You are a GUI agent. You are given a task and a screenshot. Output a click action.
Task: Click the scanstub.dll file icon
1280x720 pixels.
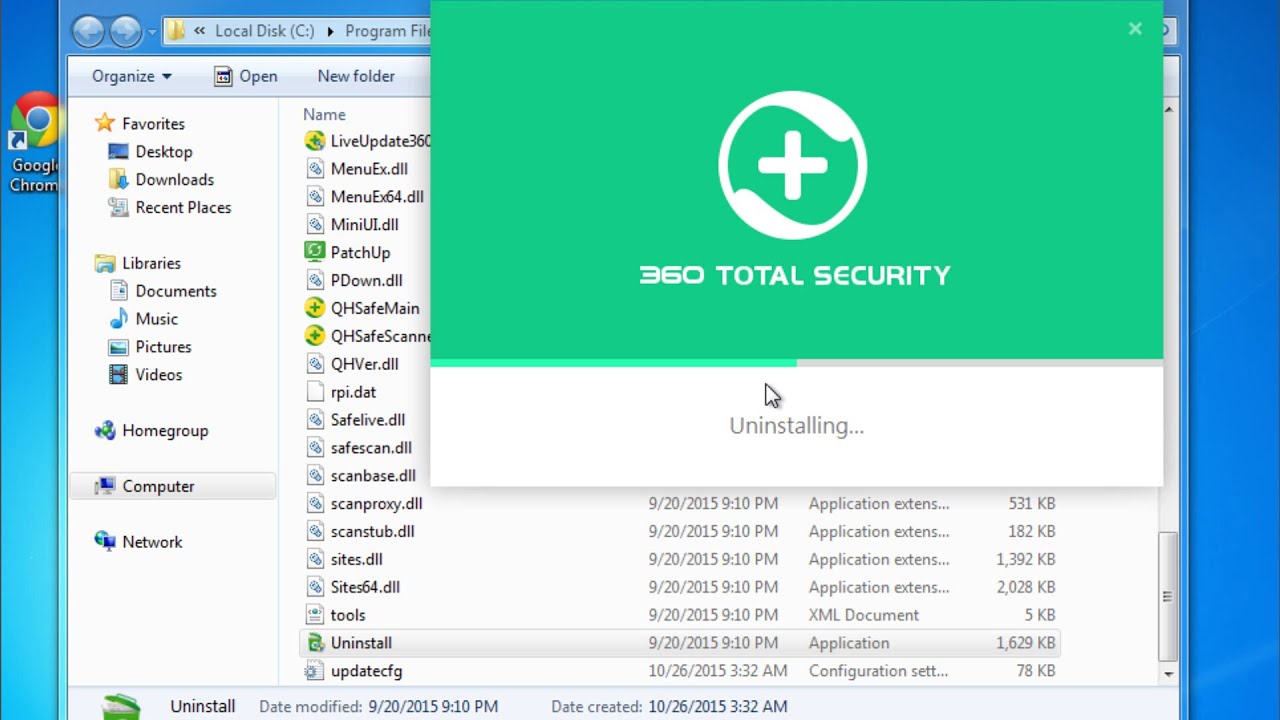pyautogui.click(x=315, y=532)
